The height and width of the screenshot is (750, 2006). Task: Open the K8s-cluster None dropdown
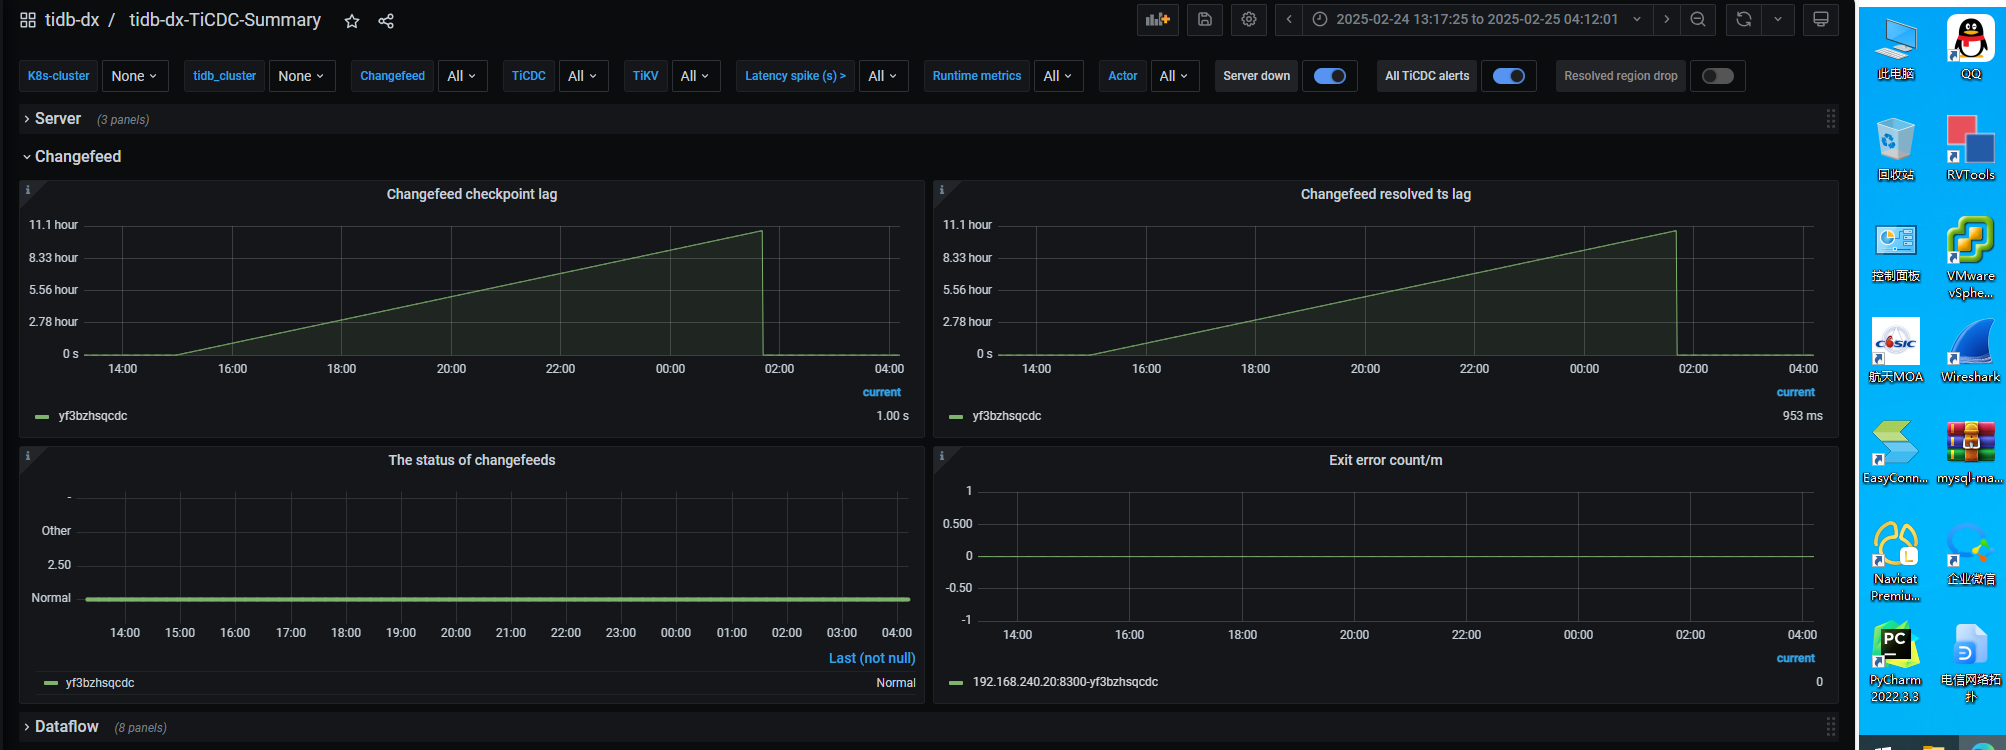pyautogui.click(x=135, y=76)
